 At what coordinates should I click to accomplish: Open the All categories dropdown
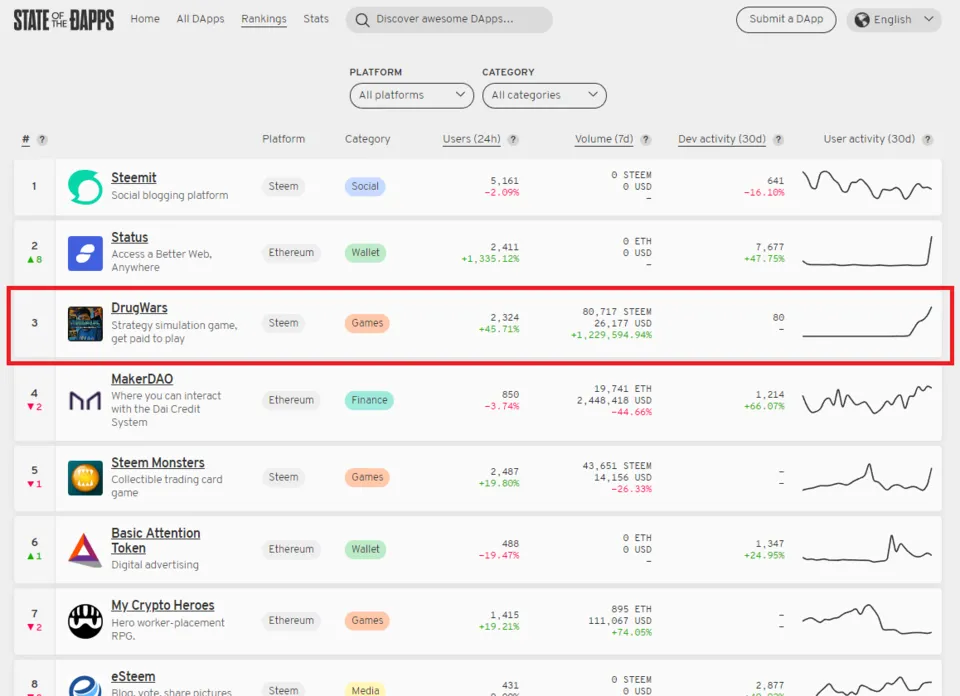pos(544,95)
